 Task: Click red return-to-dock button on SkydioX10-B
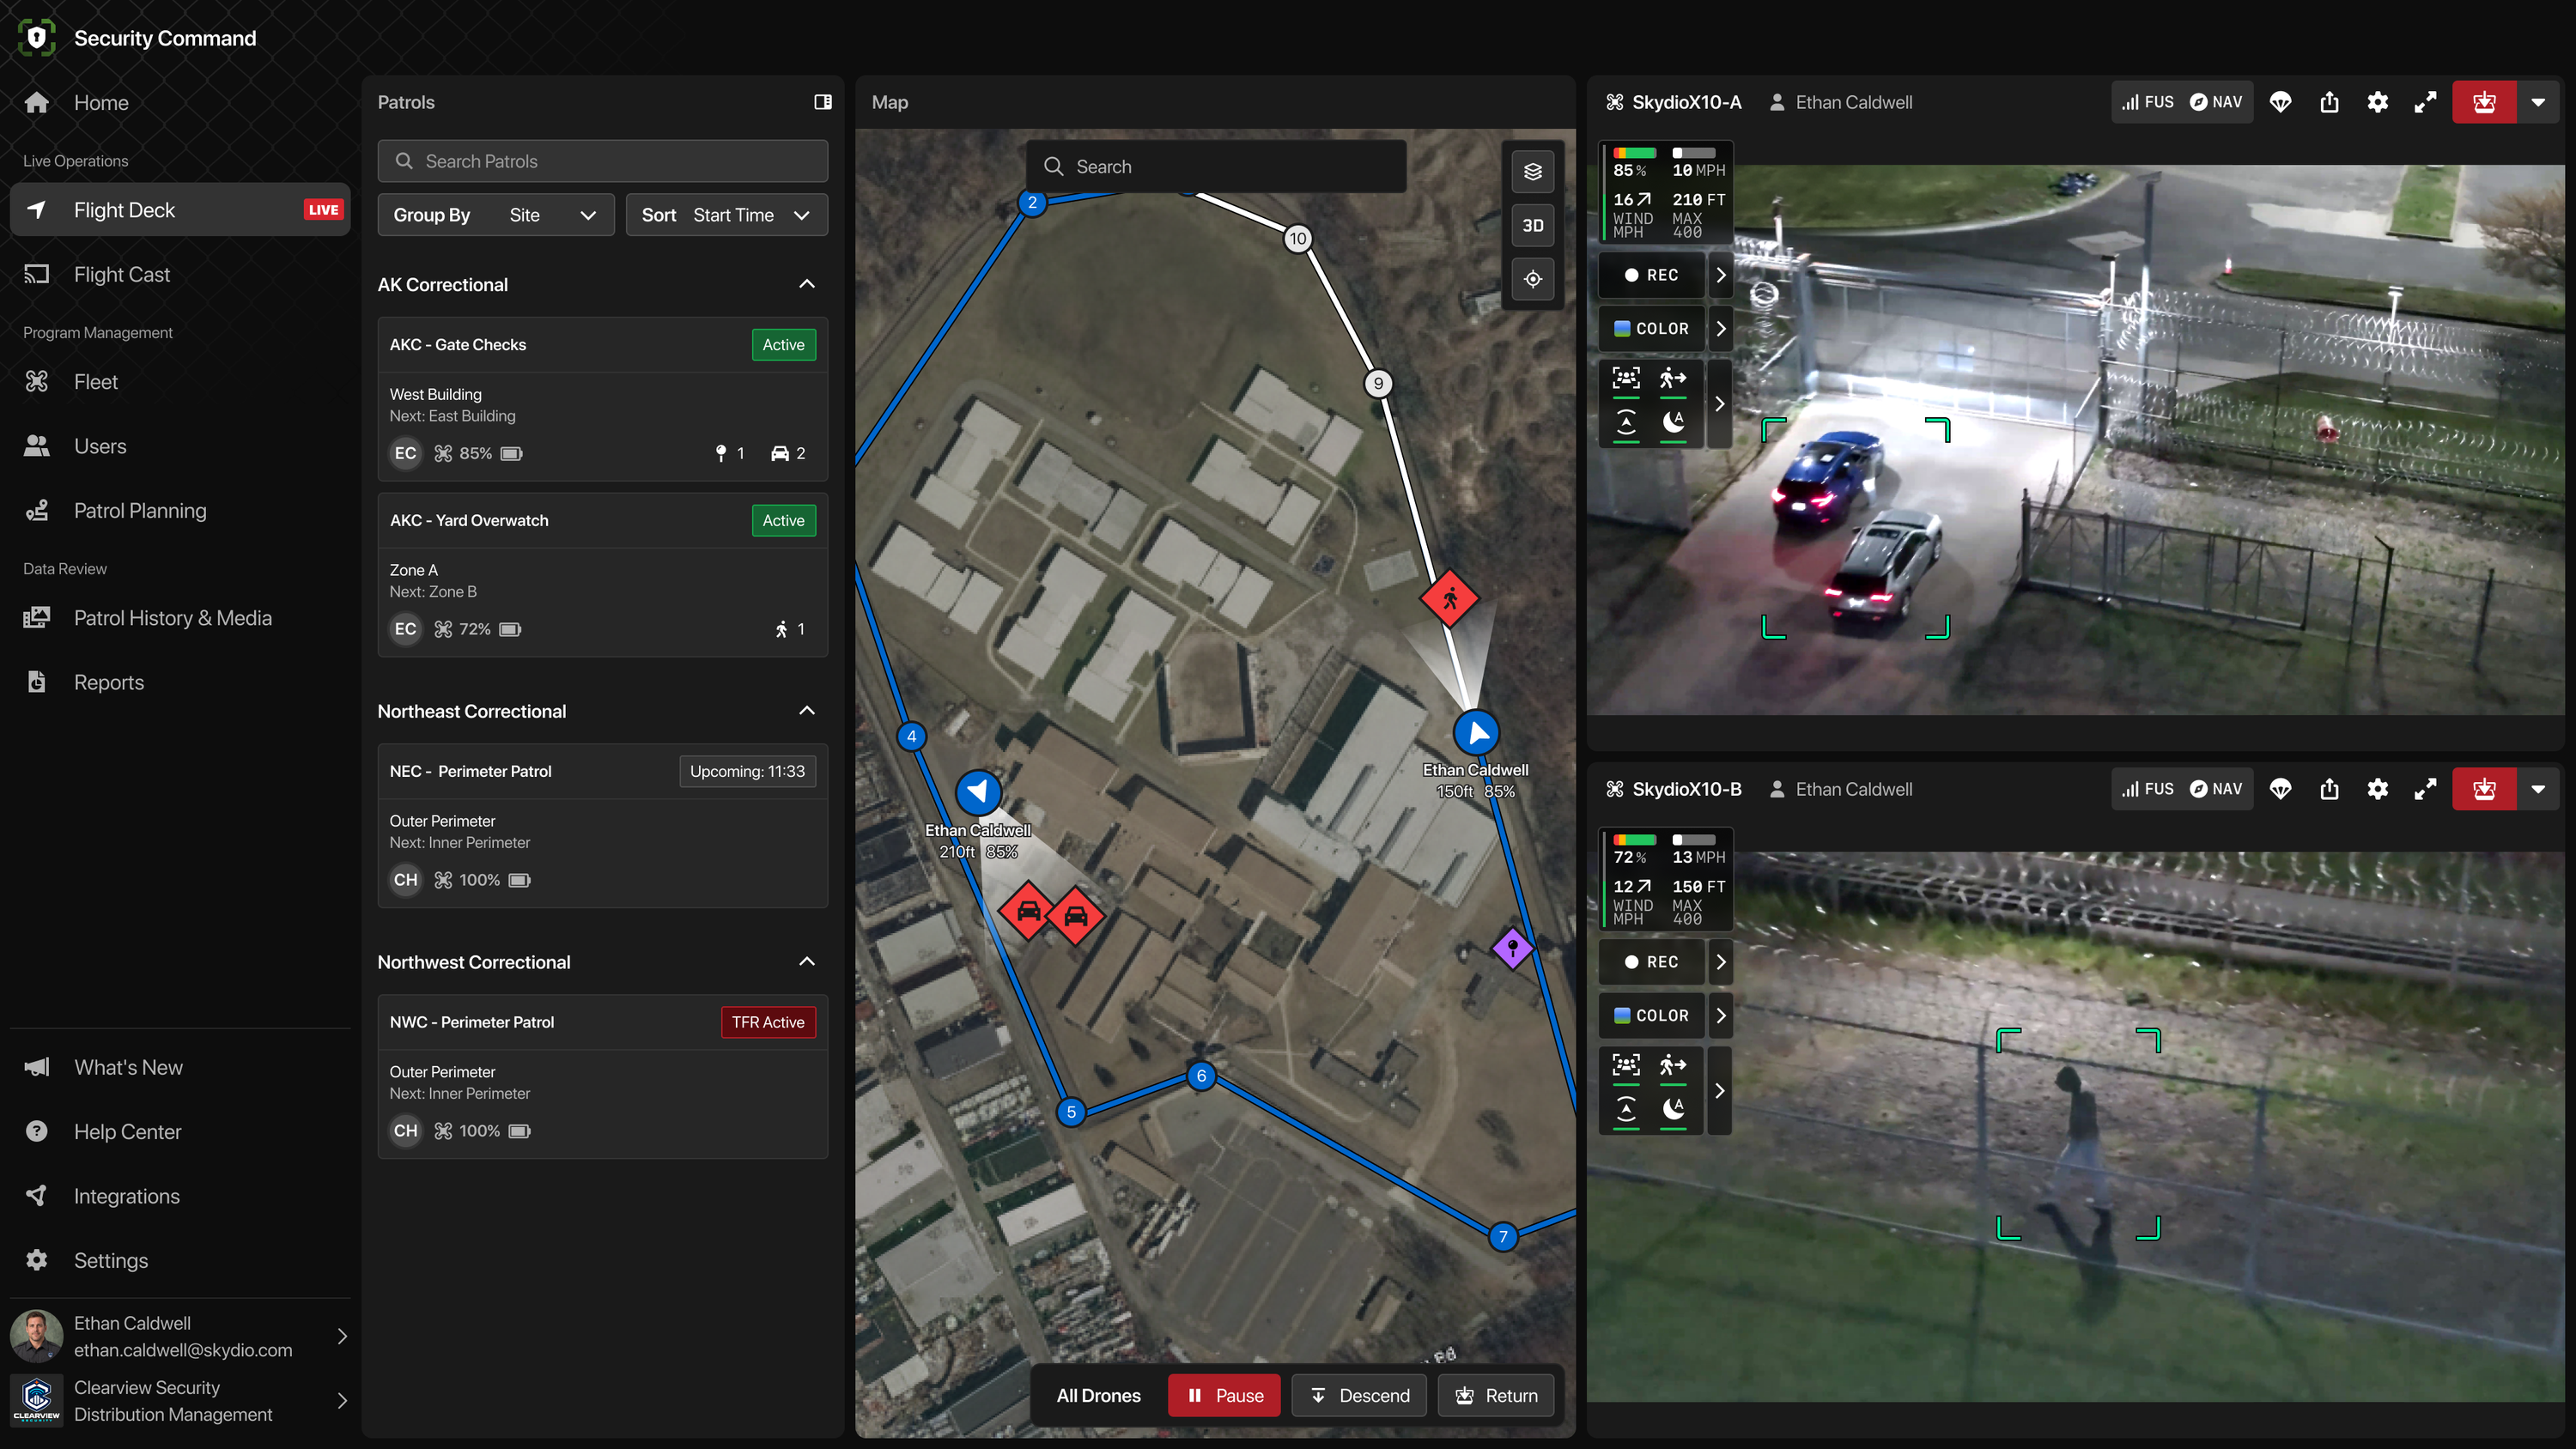coord(2484,789)
